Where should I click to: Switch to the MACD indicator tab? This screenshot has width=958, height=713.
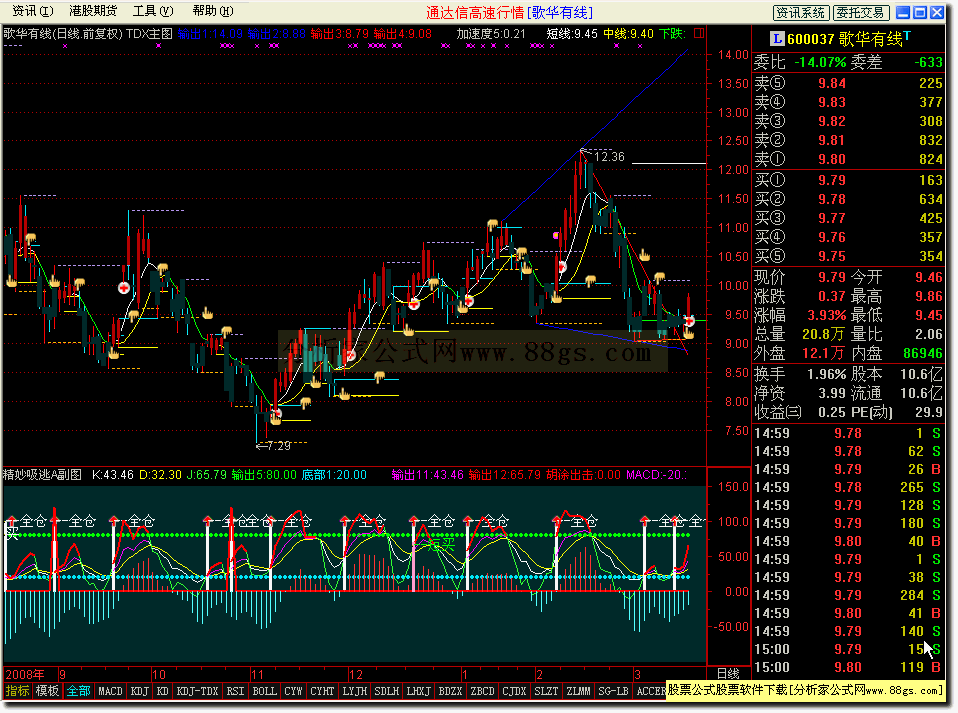coord(111,691)
